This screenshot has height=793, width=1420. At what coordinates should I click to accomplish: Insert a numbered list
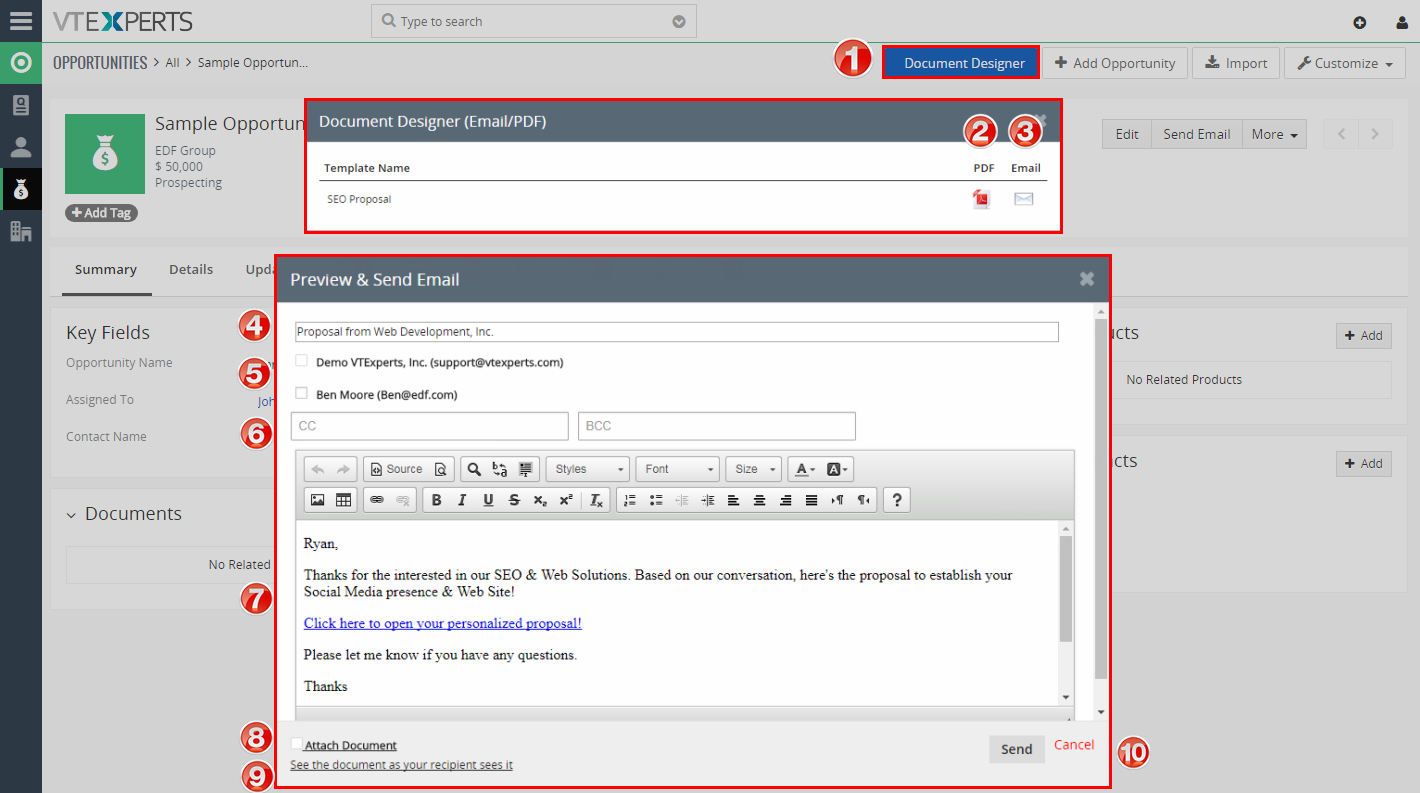(x=630, y=500)
